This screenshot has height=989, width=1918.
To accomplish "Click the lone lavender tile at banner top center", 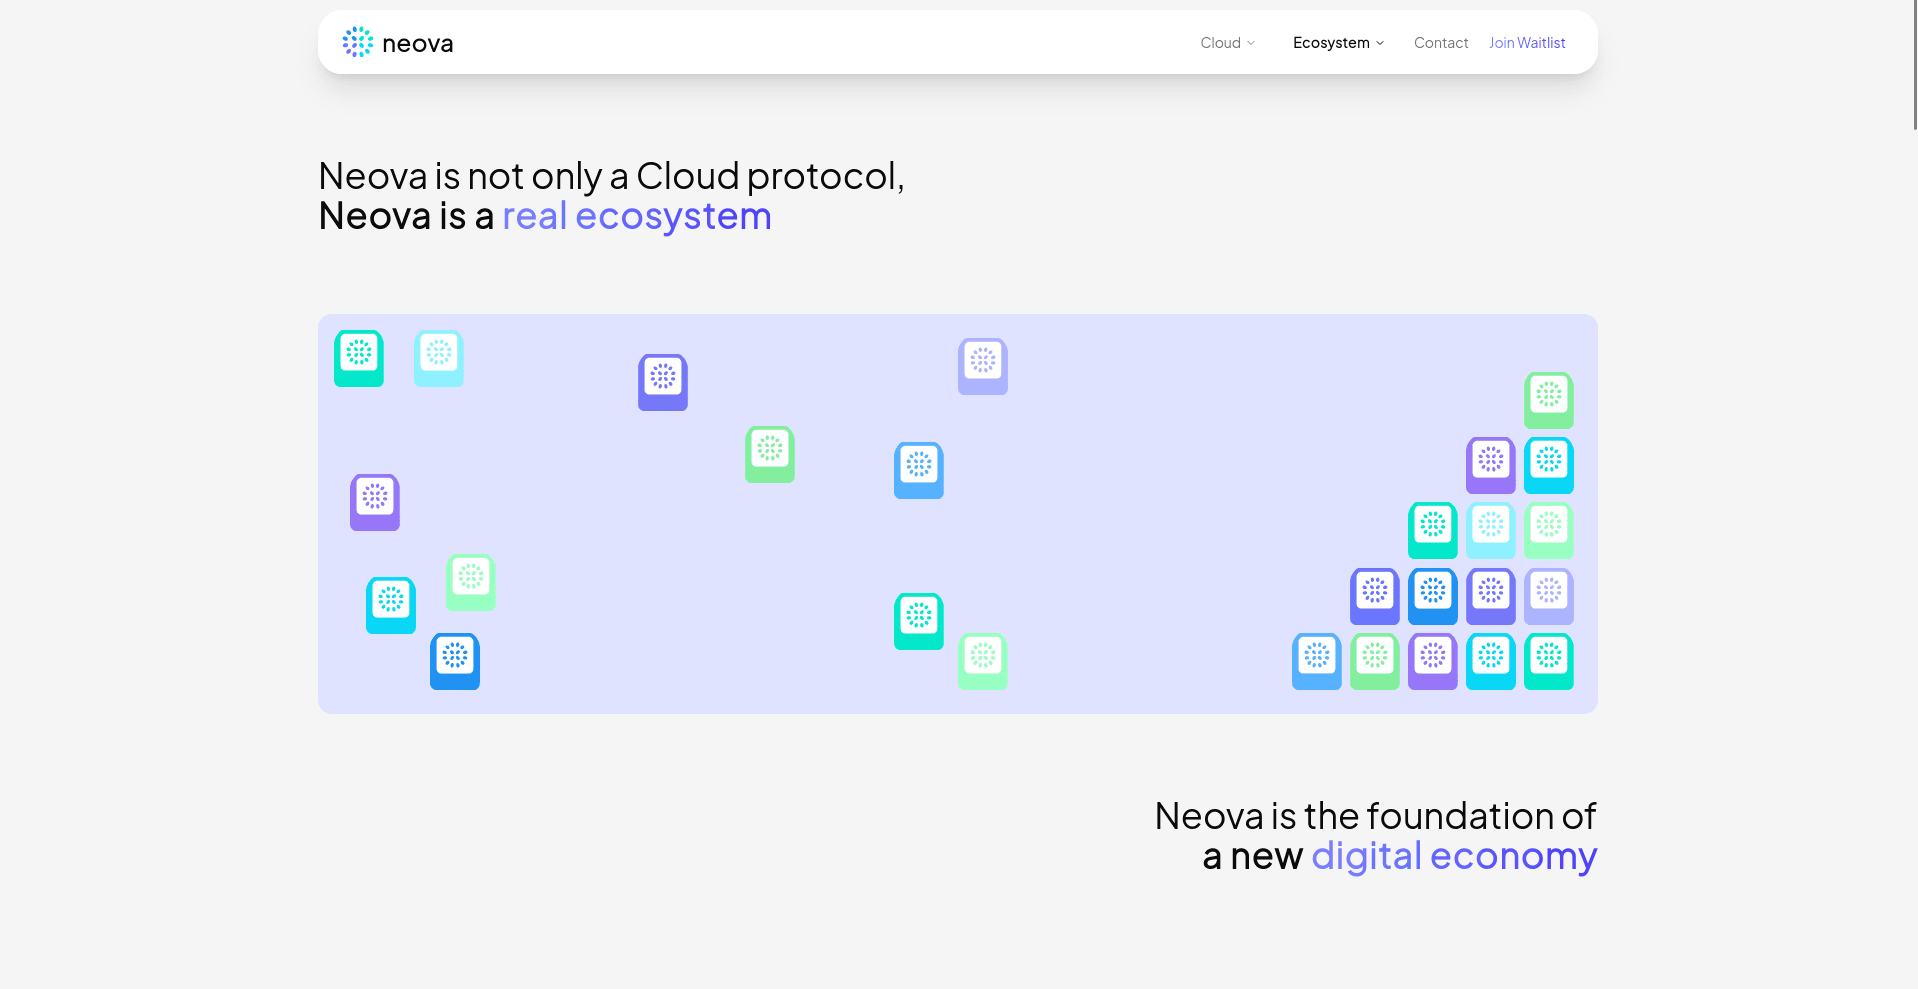I will (983, 366).
